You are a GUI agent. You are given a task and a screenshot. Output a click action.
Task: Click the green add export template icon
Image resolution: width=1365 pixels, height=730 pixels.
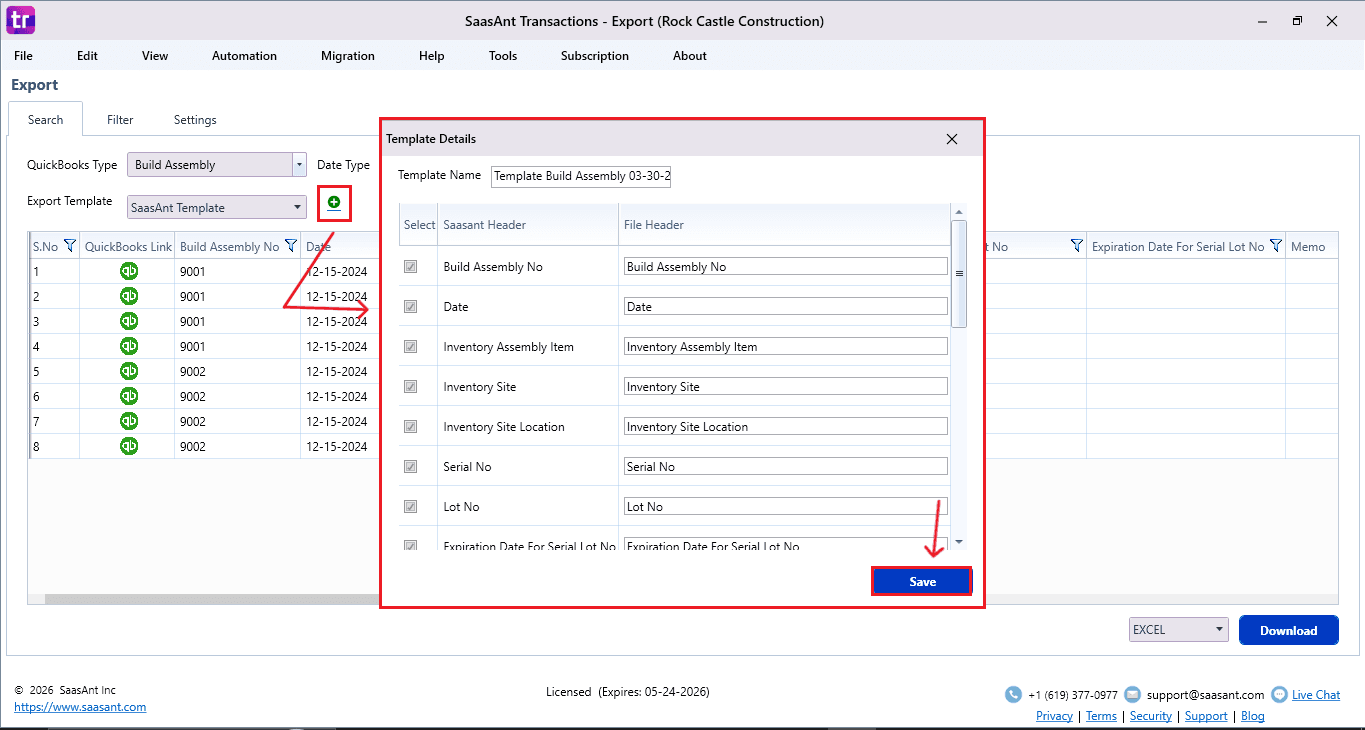point(334,203)
